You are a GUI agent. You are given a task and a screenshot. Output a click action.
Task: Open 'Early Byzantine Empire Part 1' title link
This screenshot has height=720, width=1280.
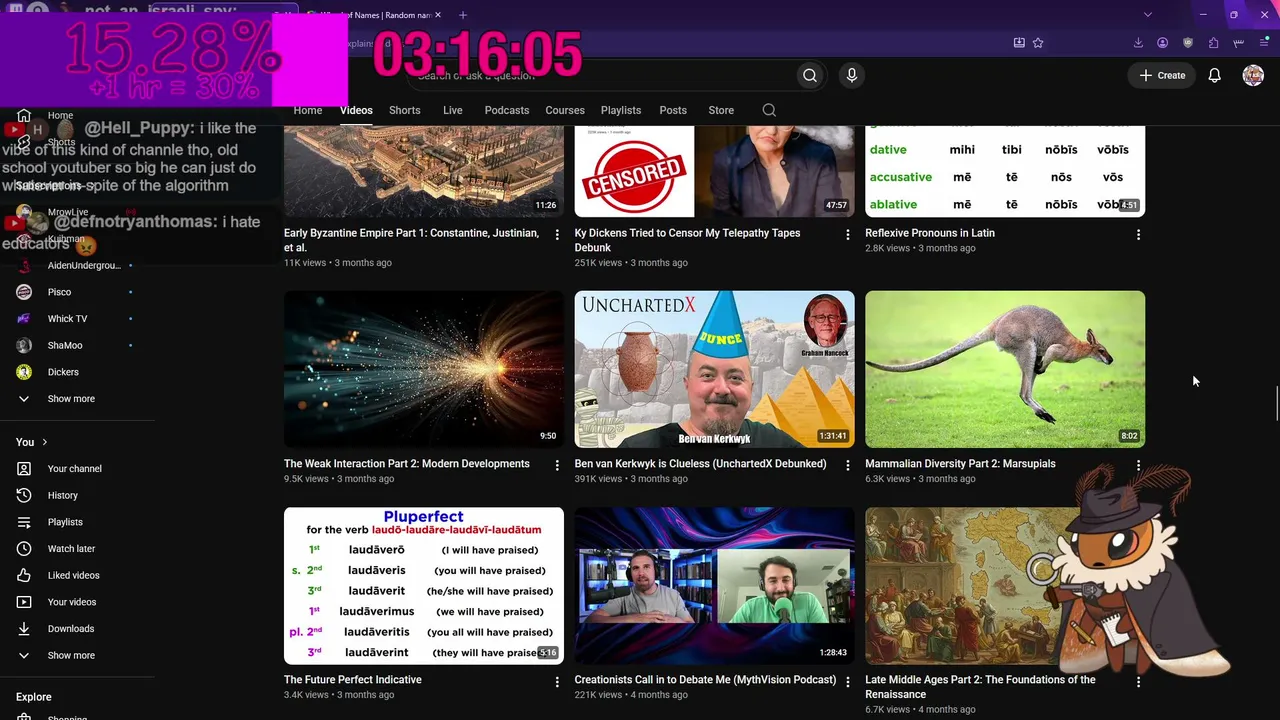pos(410,240)
